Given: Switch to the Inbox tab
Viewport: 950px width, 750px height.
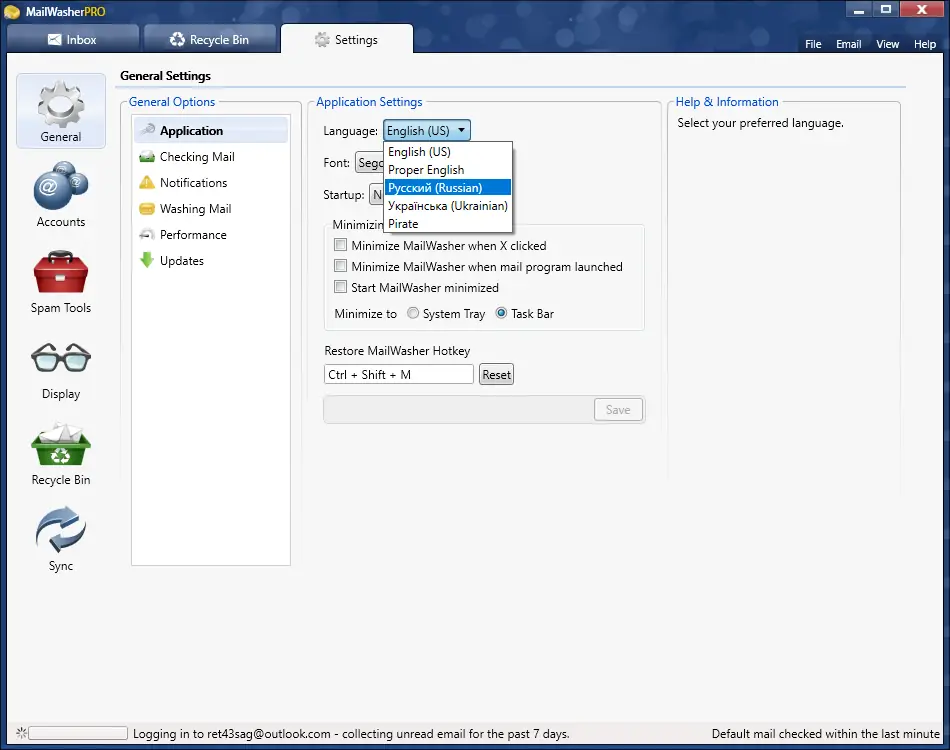Looking at the screenshot, I should [72, 39].
